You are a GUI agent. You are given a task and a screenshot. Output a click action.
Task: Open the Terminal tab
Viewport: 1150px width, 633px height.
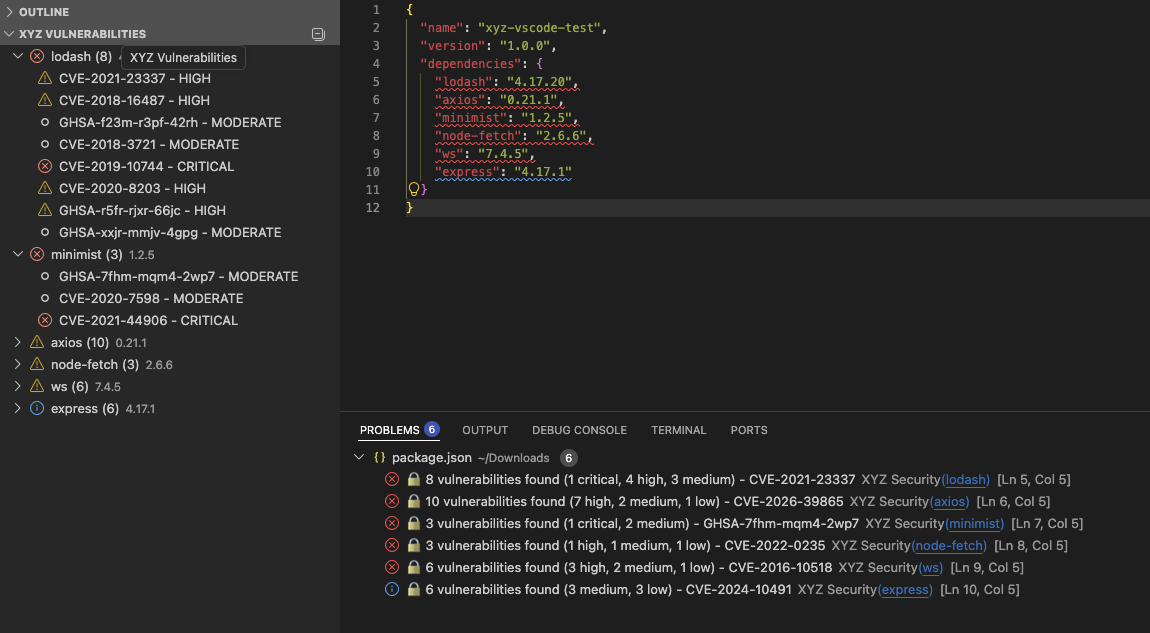[x=678, y=431]
